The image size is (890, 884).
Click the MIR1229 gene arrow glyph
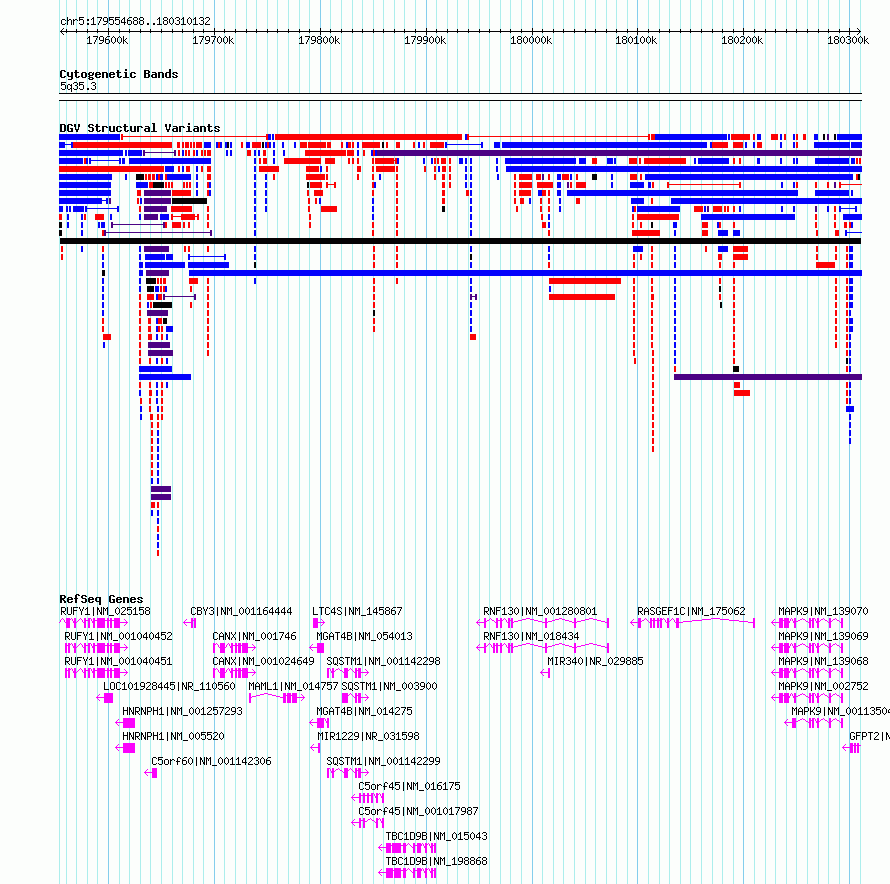tap(316, 748)
